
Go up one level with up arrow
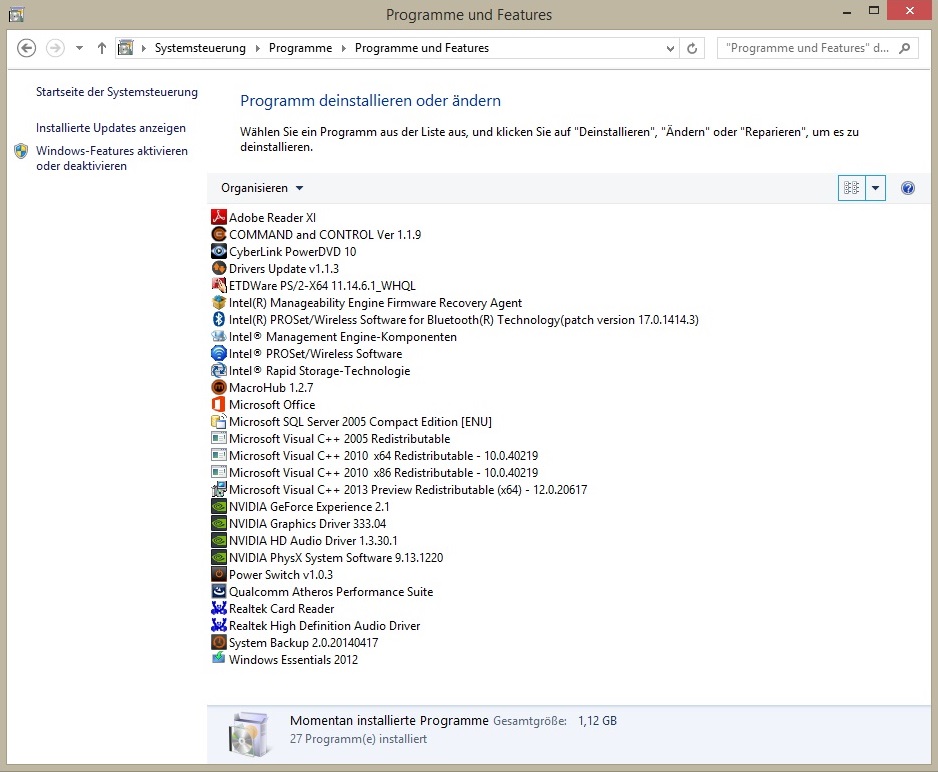102,48
